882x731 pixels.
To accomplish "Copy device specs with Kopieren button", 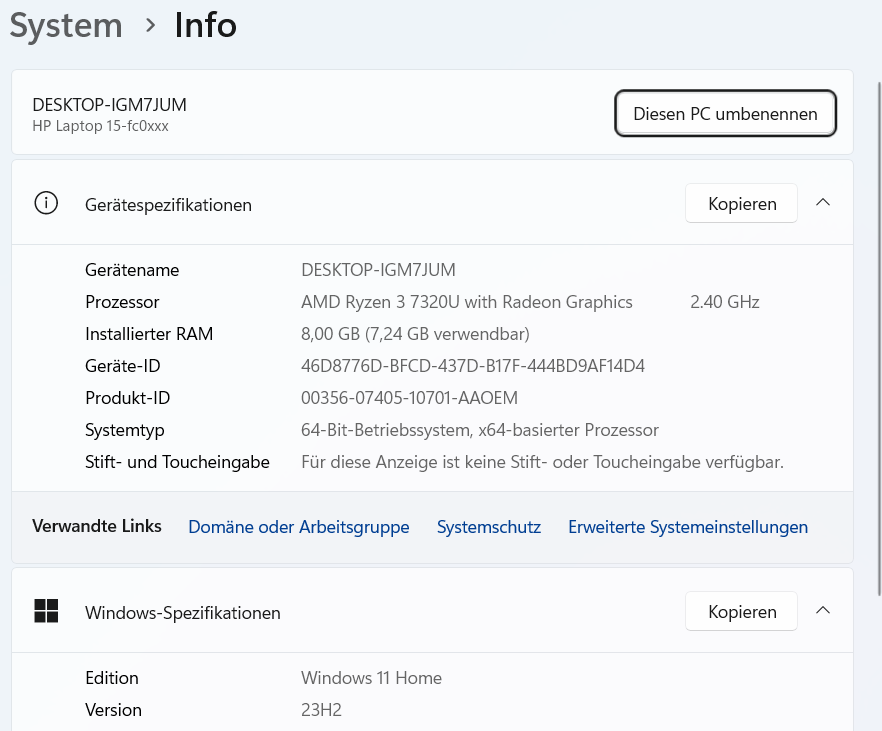I will point(741,203).
